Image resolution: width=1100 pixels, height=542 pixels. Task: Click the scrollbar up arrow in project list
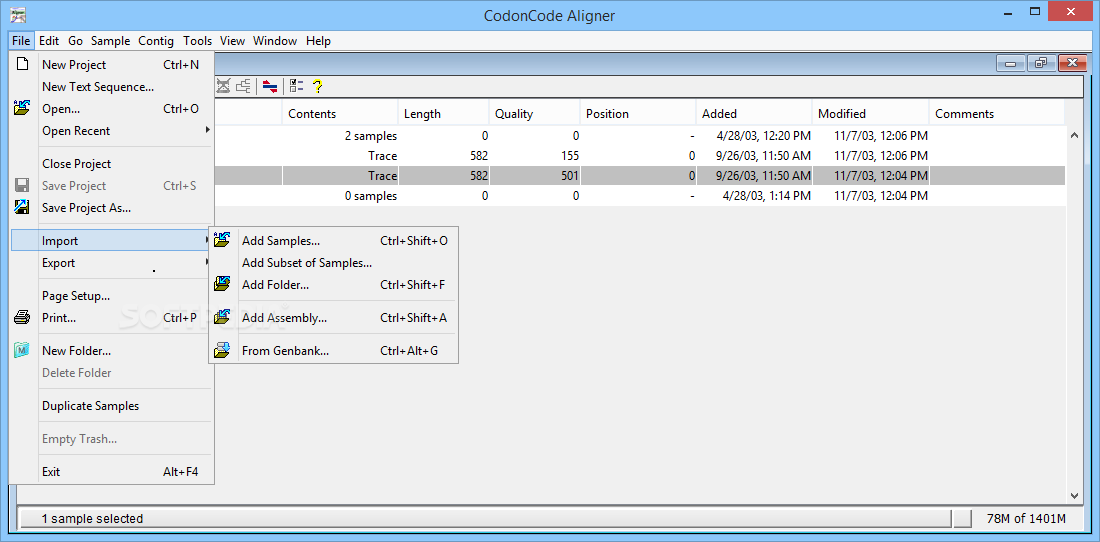click(1074, 135)
